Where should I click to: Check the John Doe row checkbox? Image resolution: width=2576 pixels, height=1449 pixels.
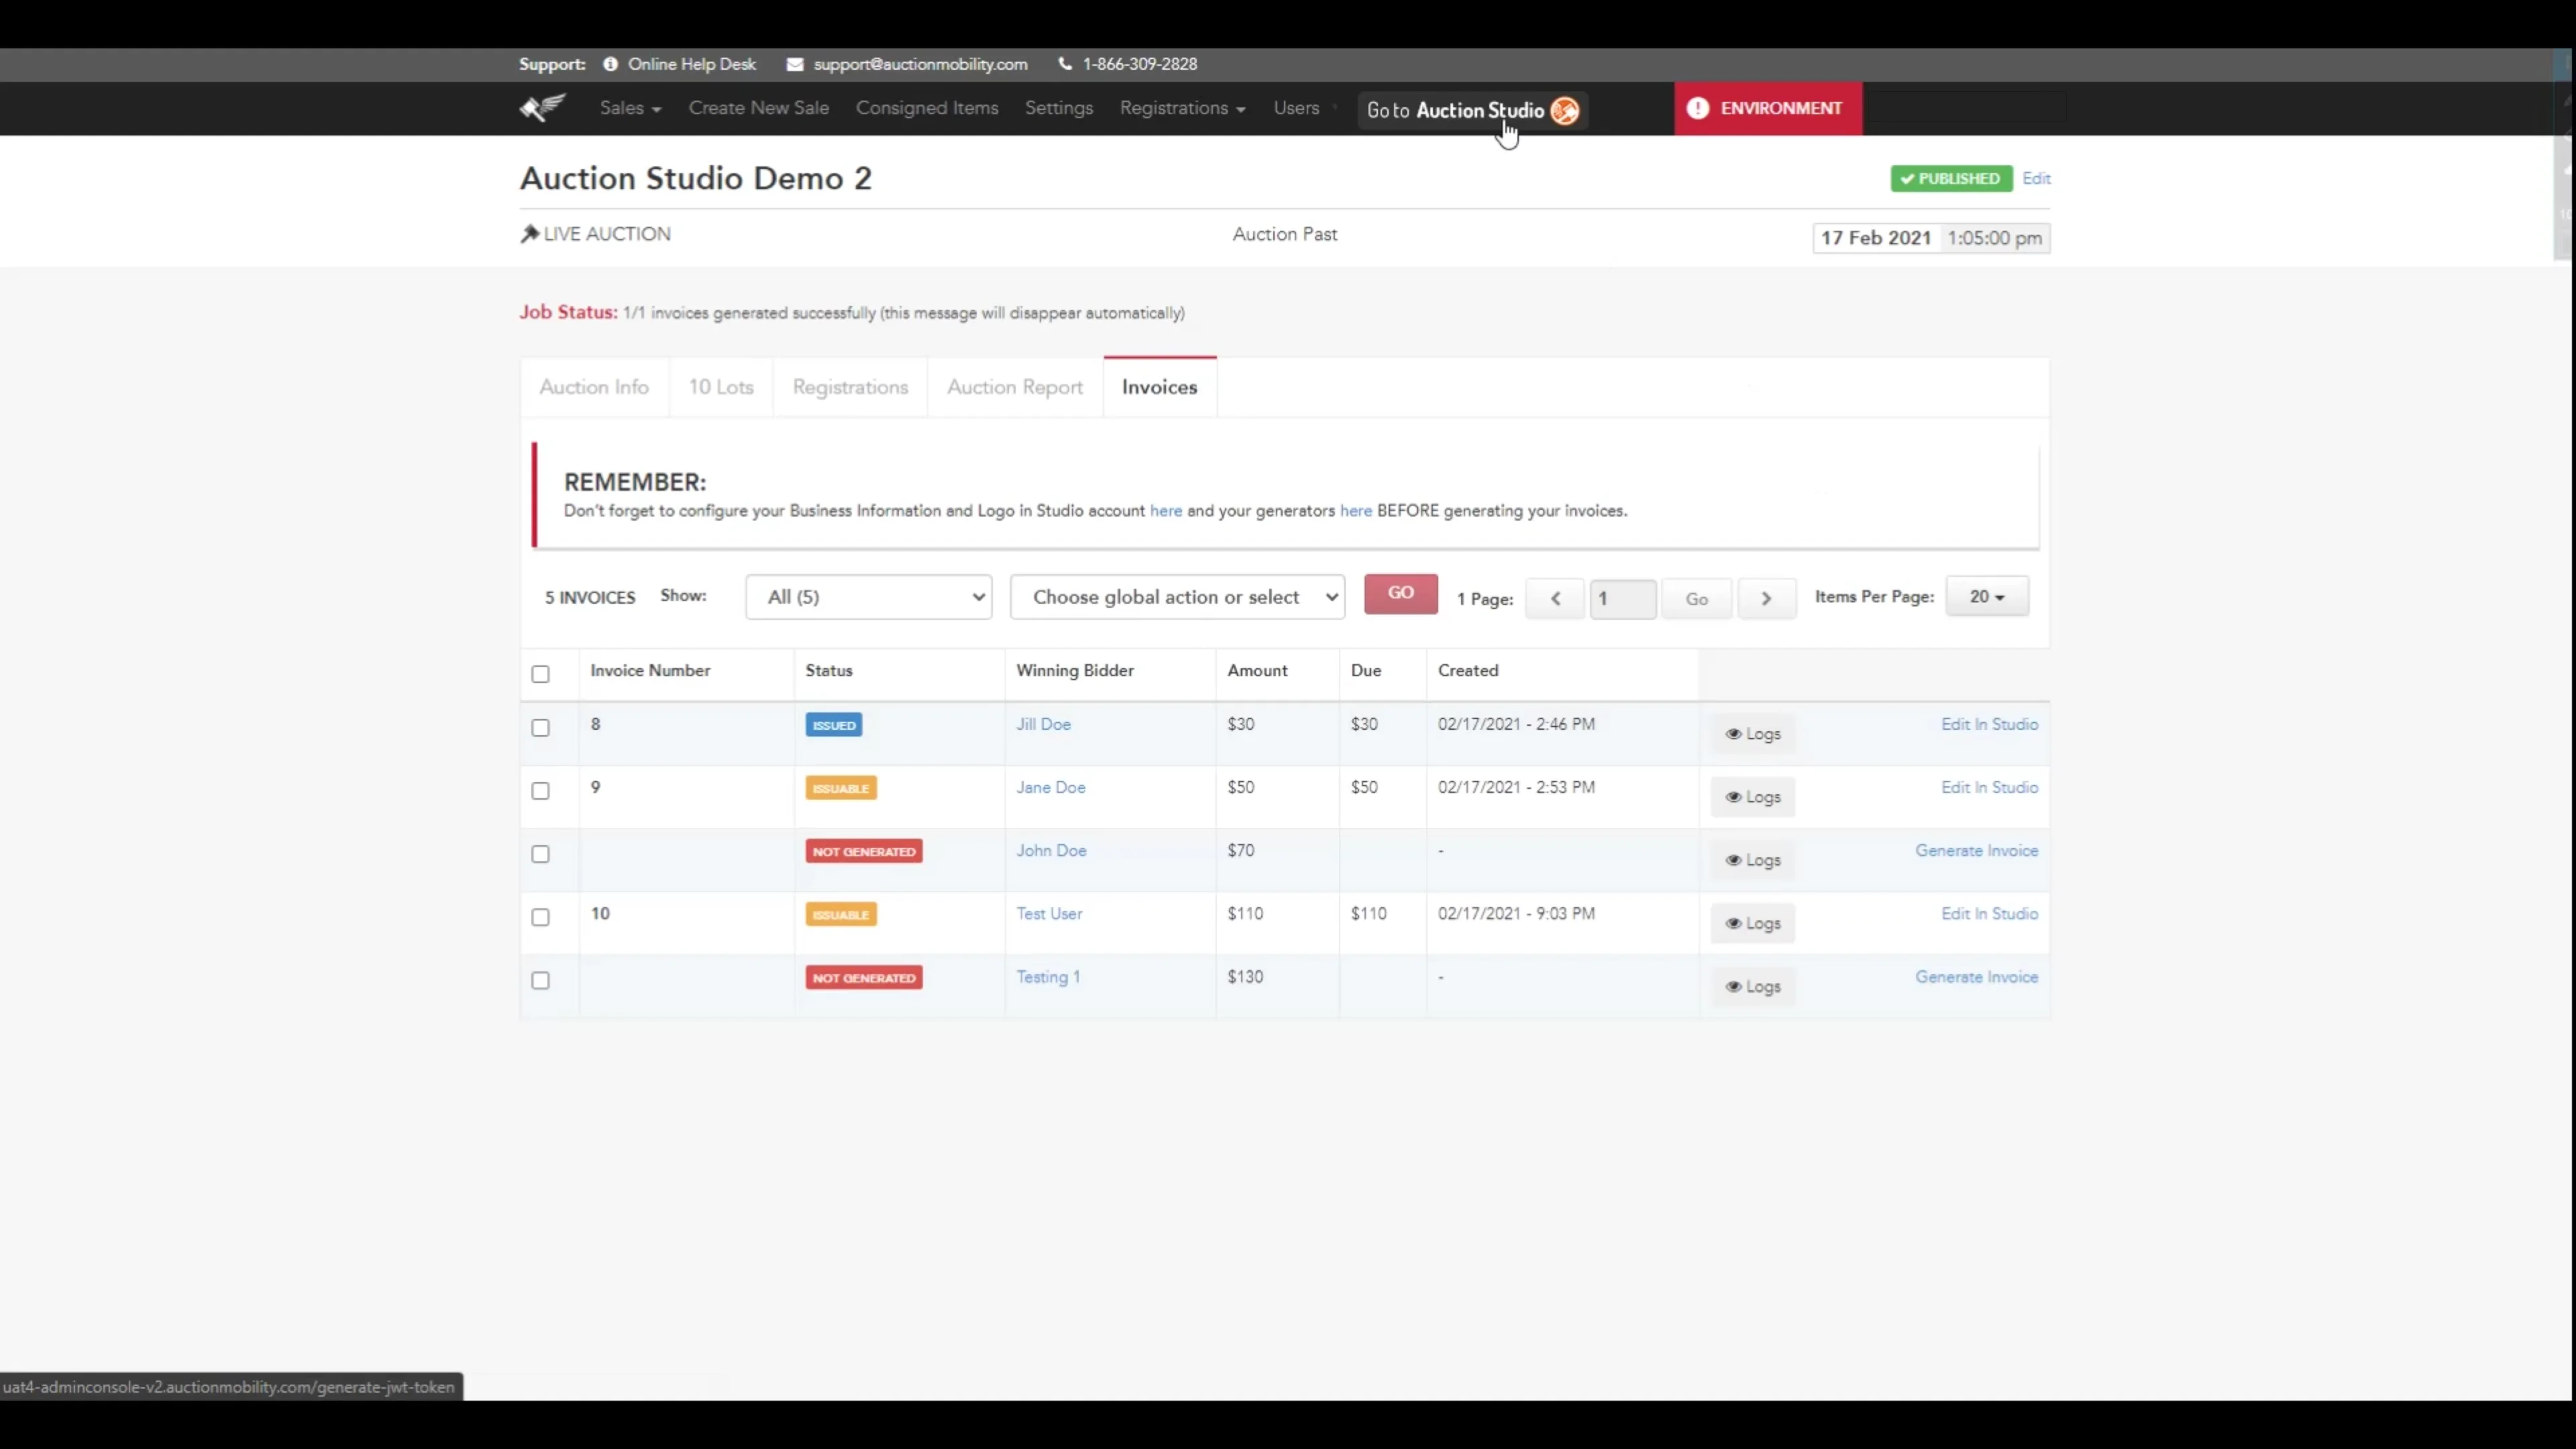[541, 854]
